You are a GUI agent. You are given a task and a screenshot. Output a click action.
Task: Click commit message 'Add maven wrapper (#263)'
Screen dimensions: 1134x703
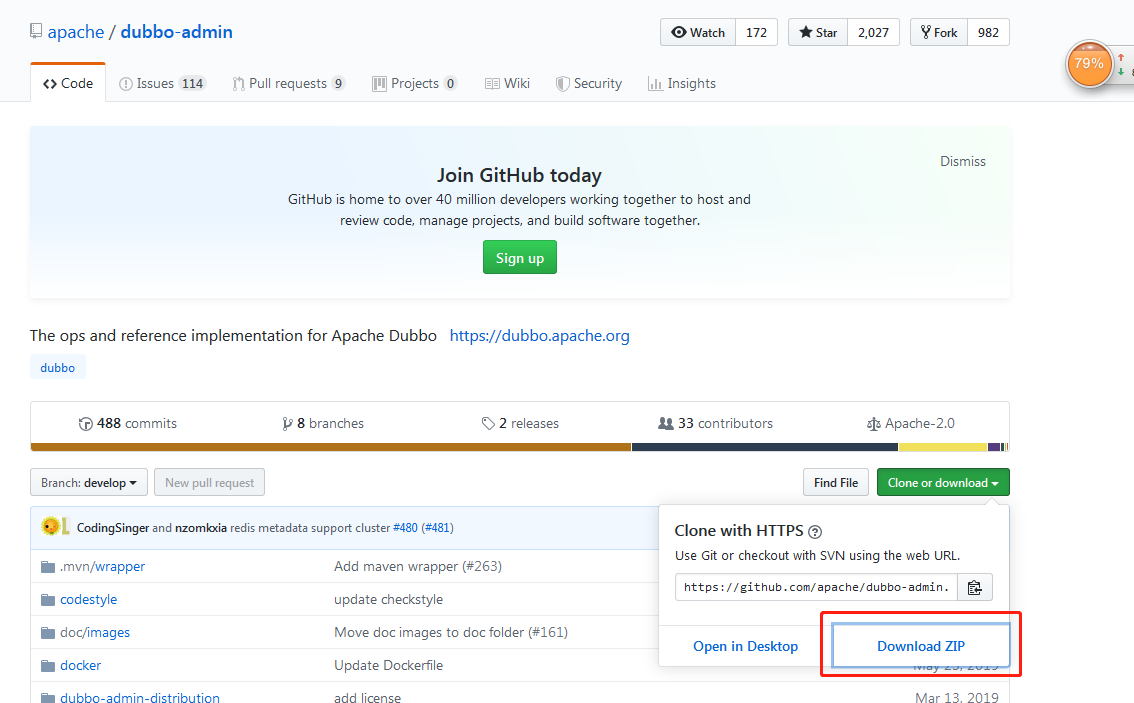(x=418, y=566)
